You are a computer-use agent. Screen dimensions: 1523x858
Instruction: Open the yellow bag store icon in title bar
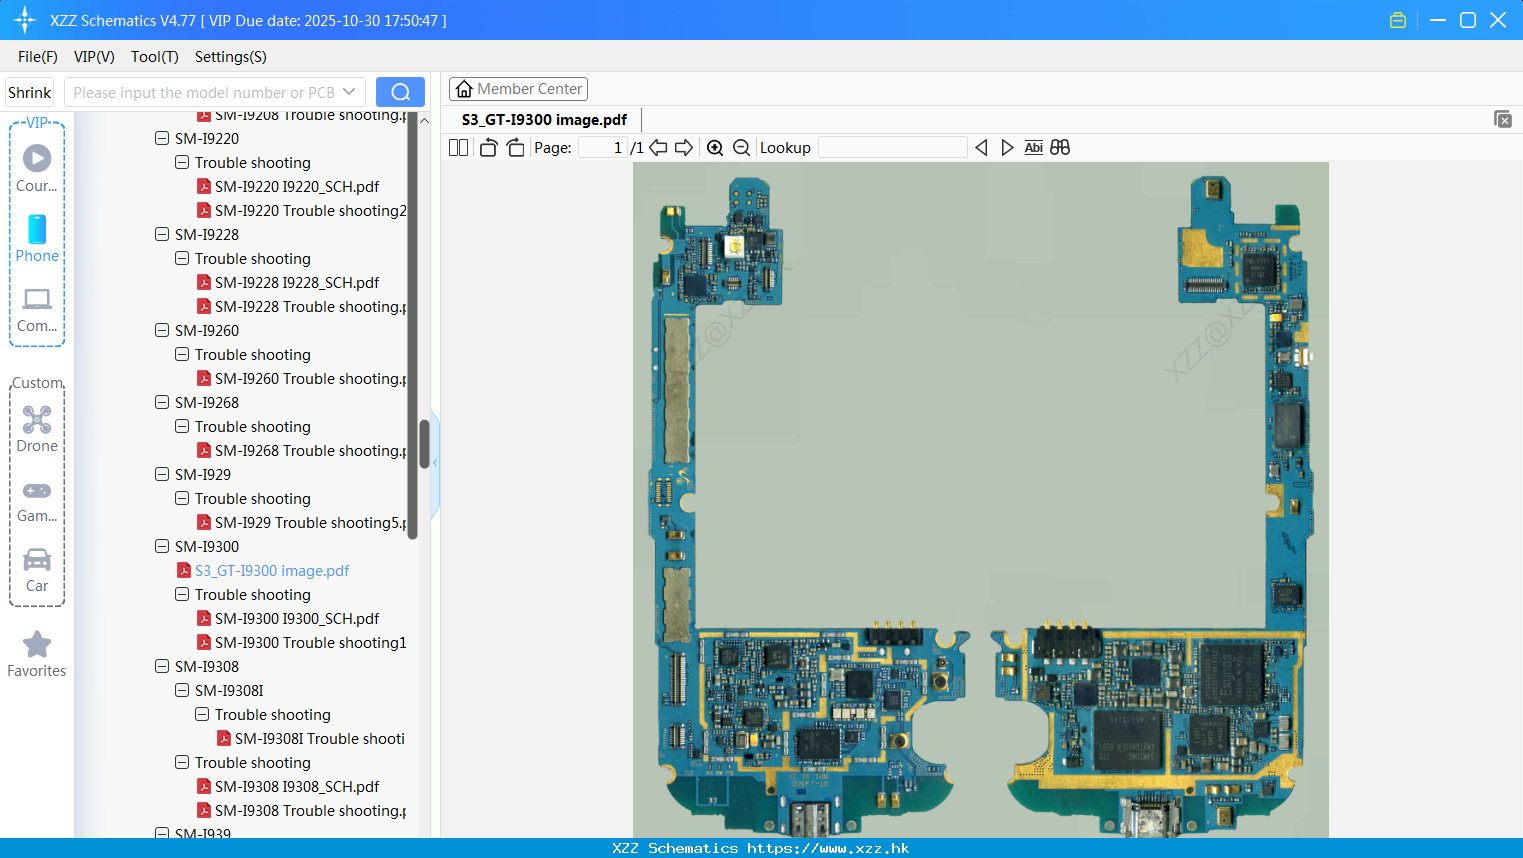(x=1398, y=20)
